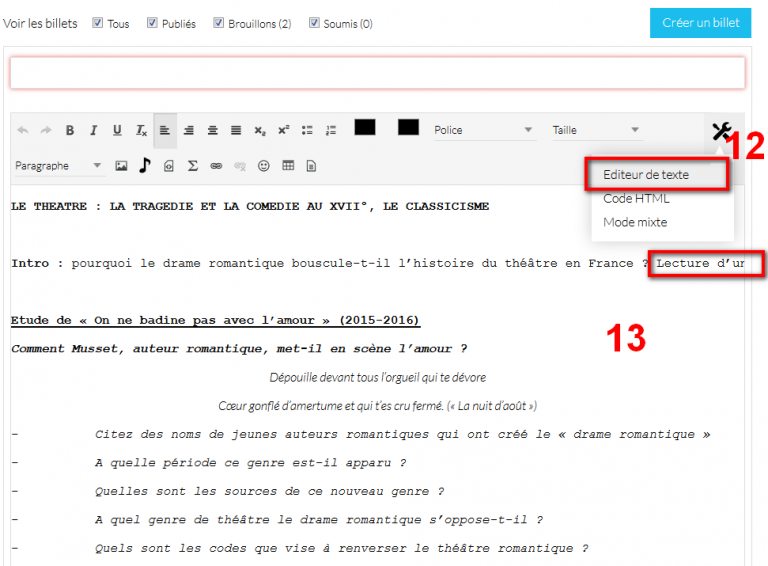Open the Police font dropdown
The image size is (768, 566).
484,130
